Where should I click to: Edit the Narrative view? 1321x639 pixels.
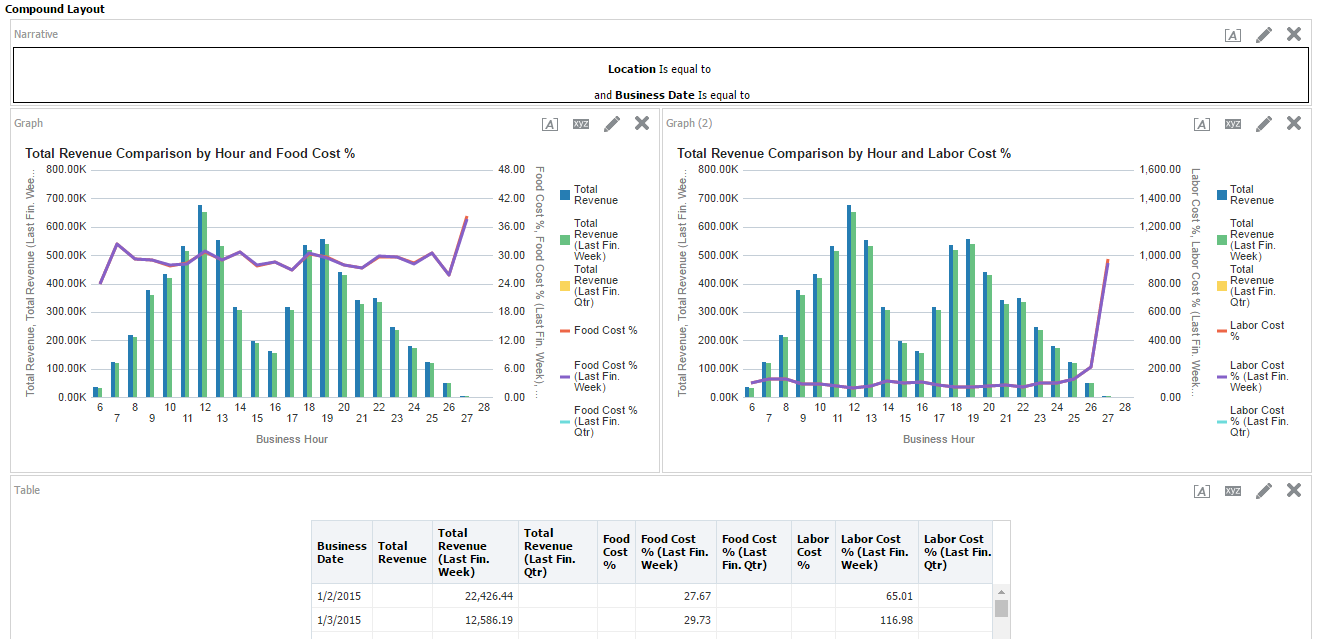pos(1263,33)
